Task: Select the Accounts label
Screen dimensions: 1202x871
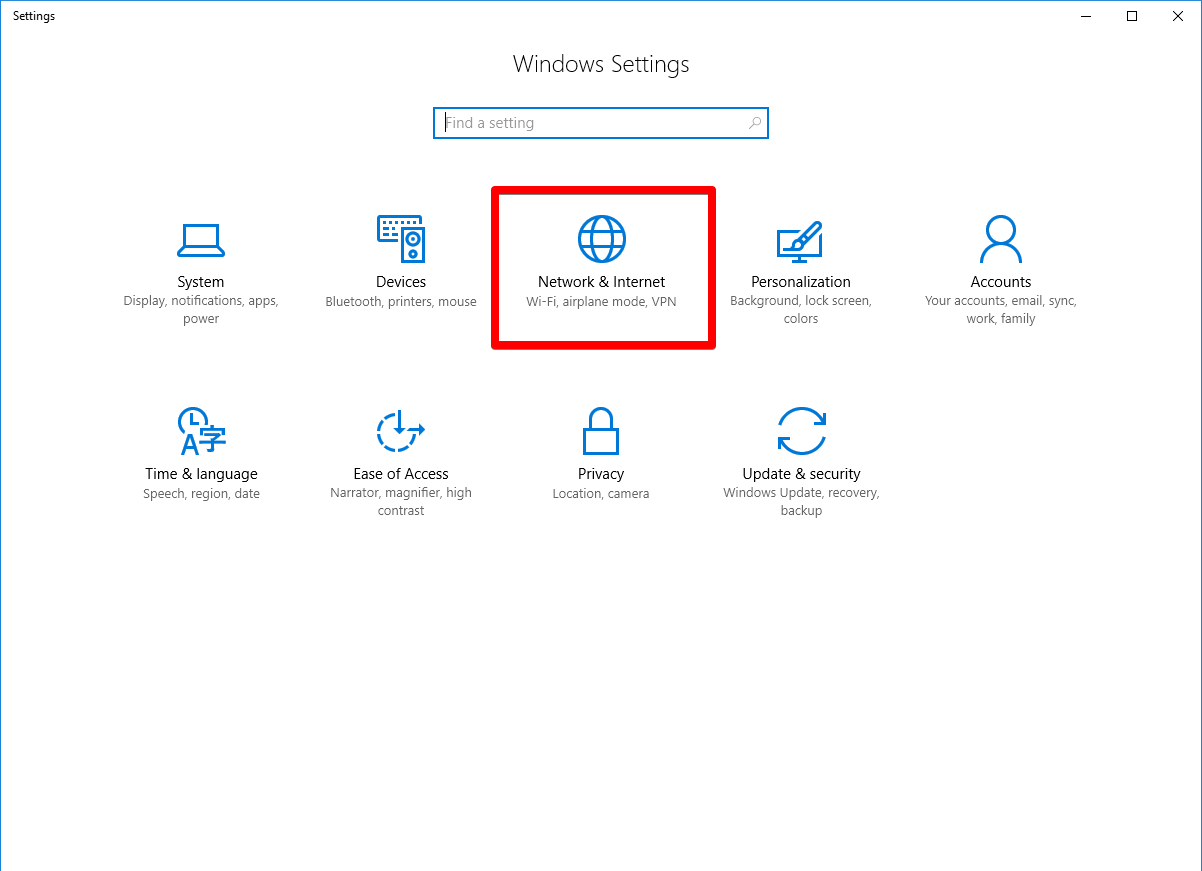Action: click(x=1001, y=282)
